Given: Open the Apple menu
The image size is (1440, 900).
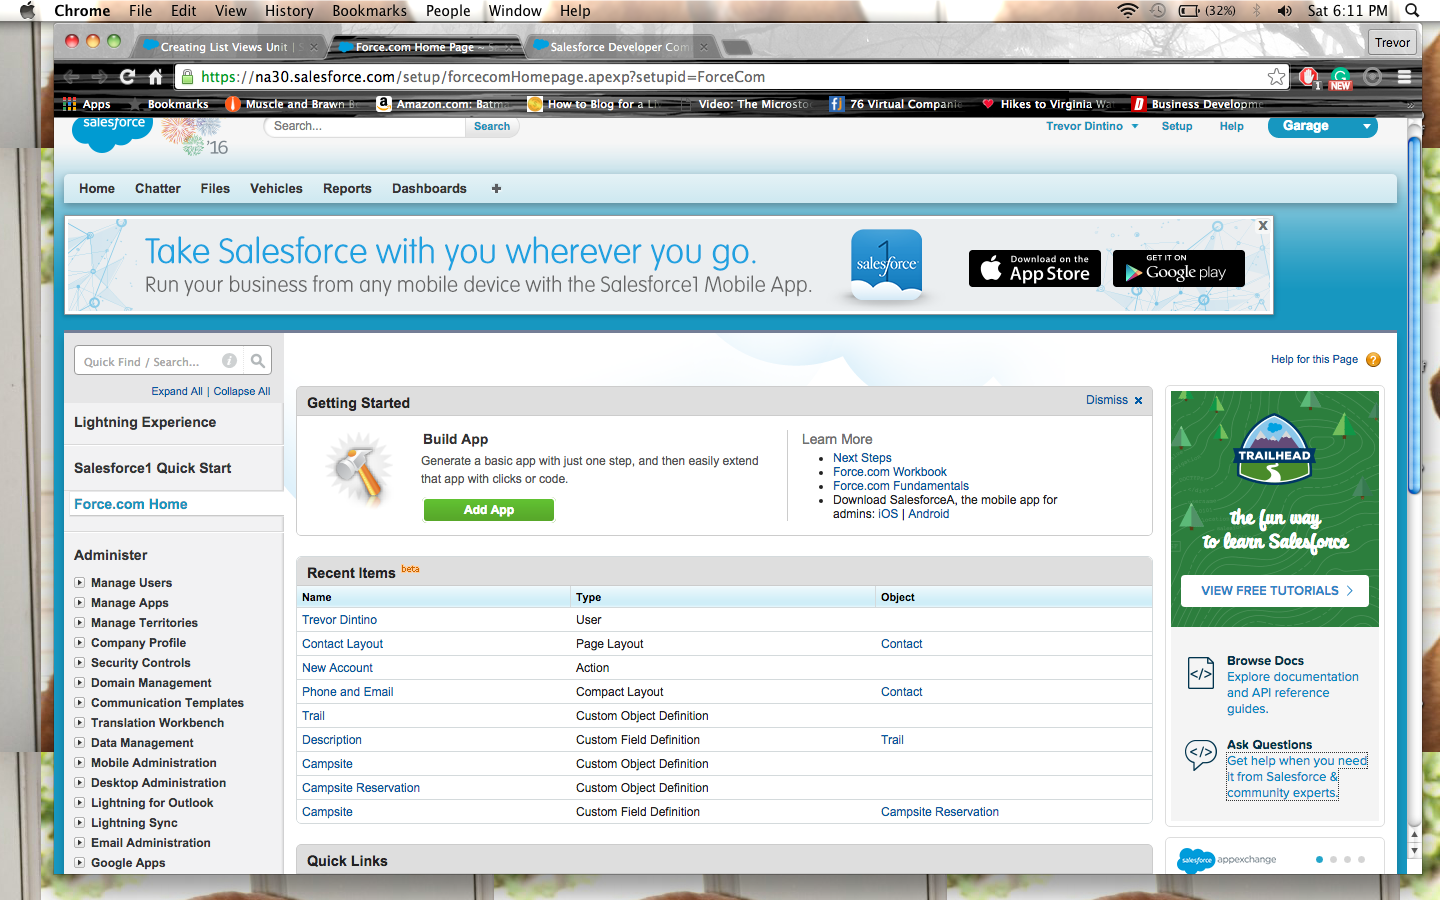Looking at the screenshot, I should pos(28,11).
